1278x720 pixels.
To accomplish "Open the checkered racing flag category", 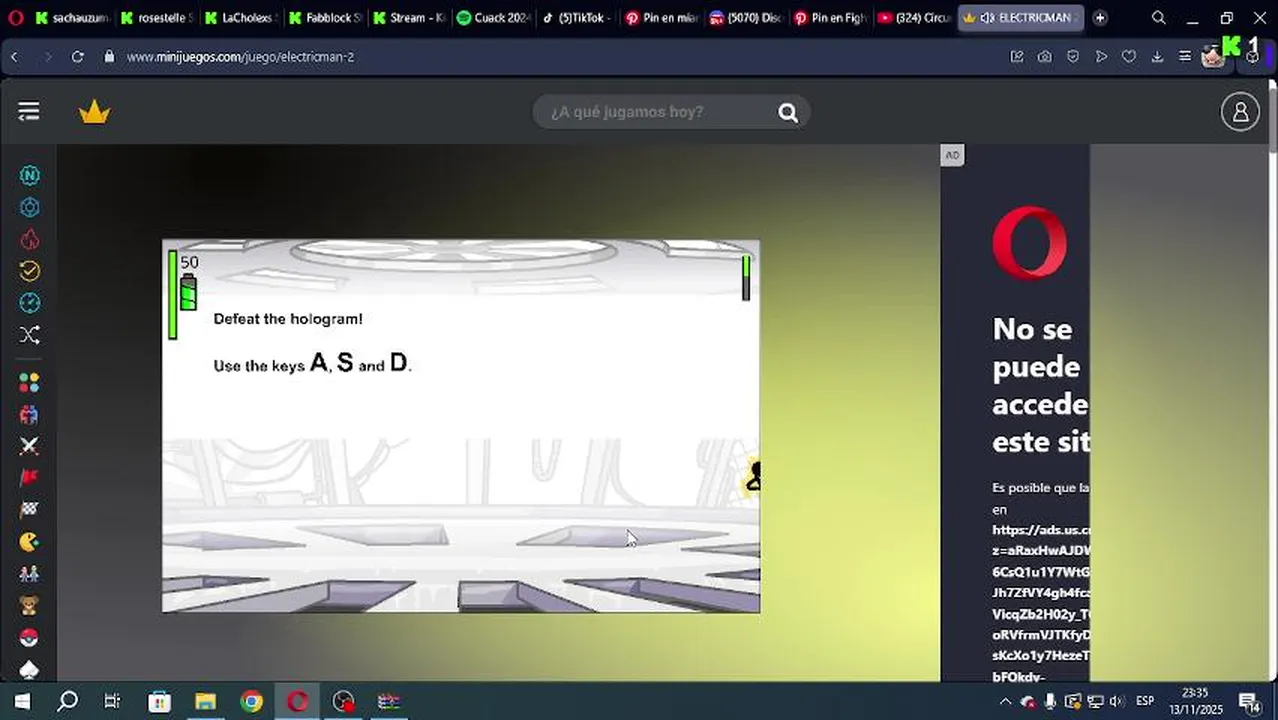I will [30, 510].
